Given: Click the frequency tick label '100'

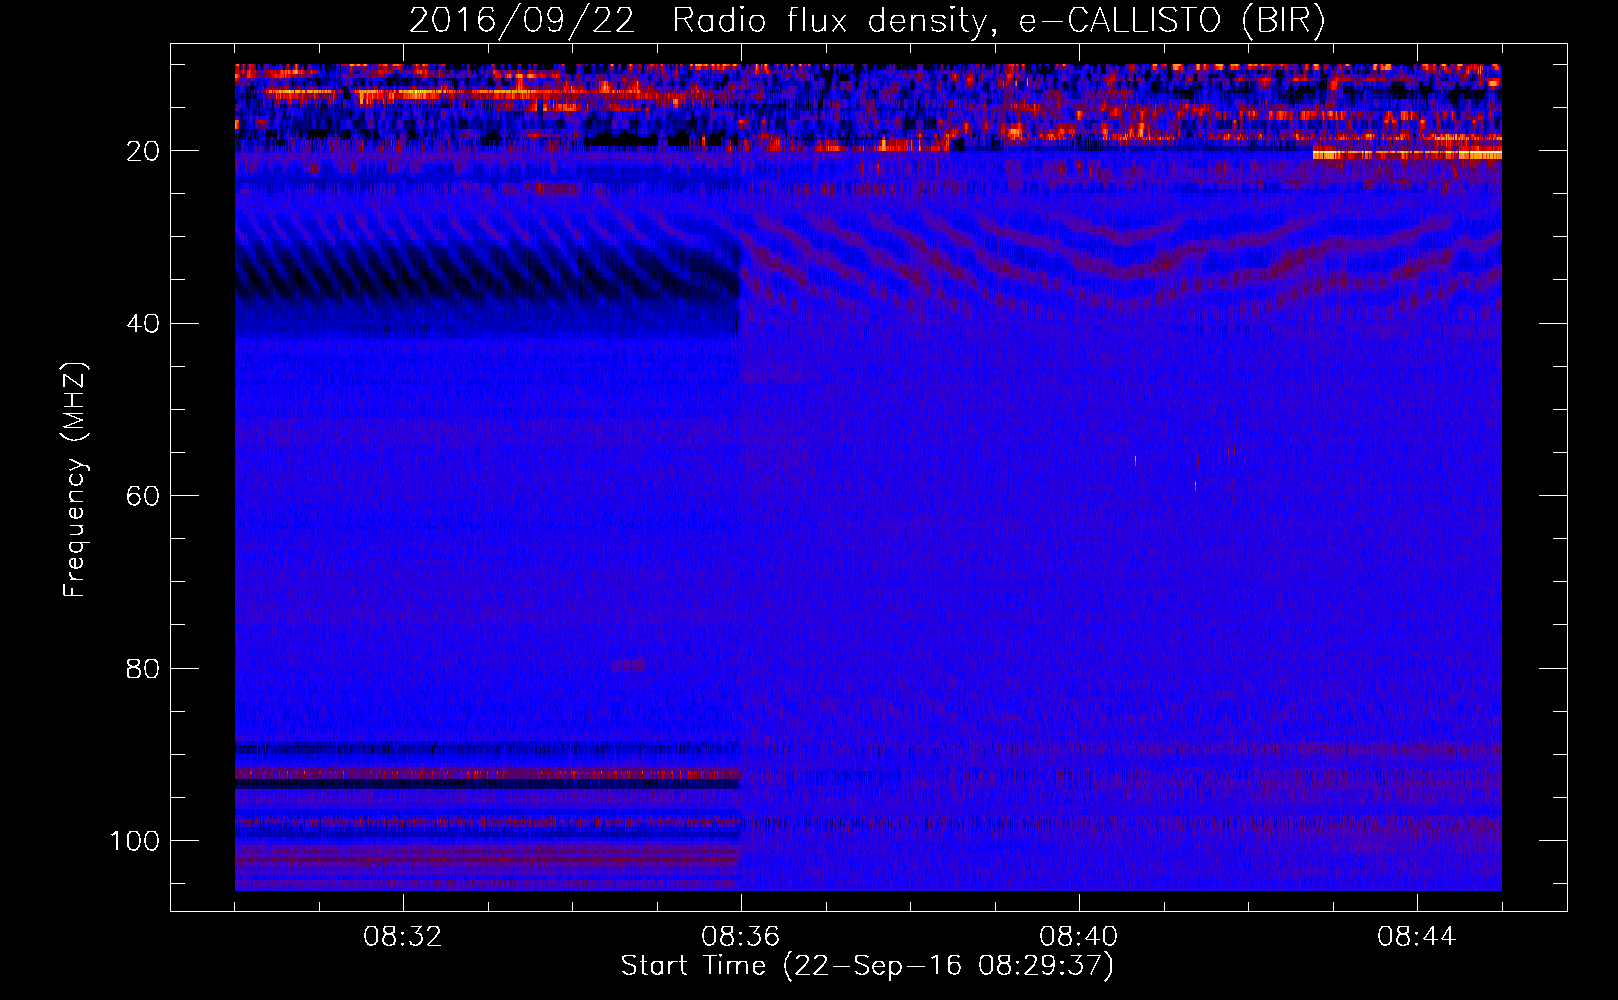Looking at the screenshot, I should coord(135,840).
